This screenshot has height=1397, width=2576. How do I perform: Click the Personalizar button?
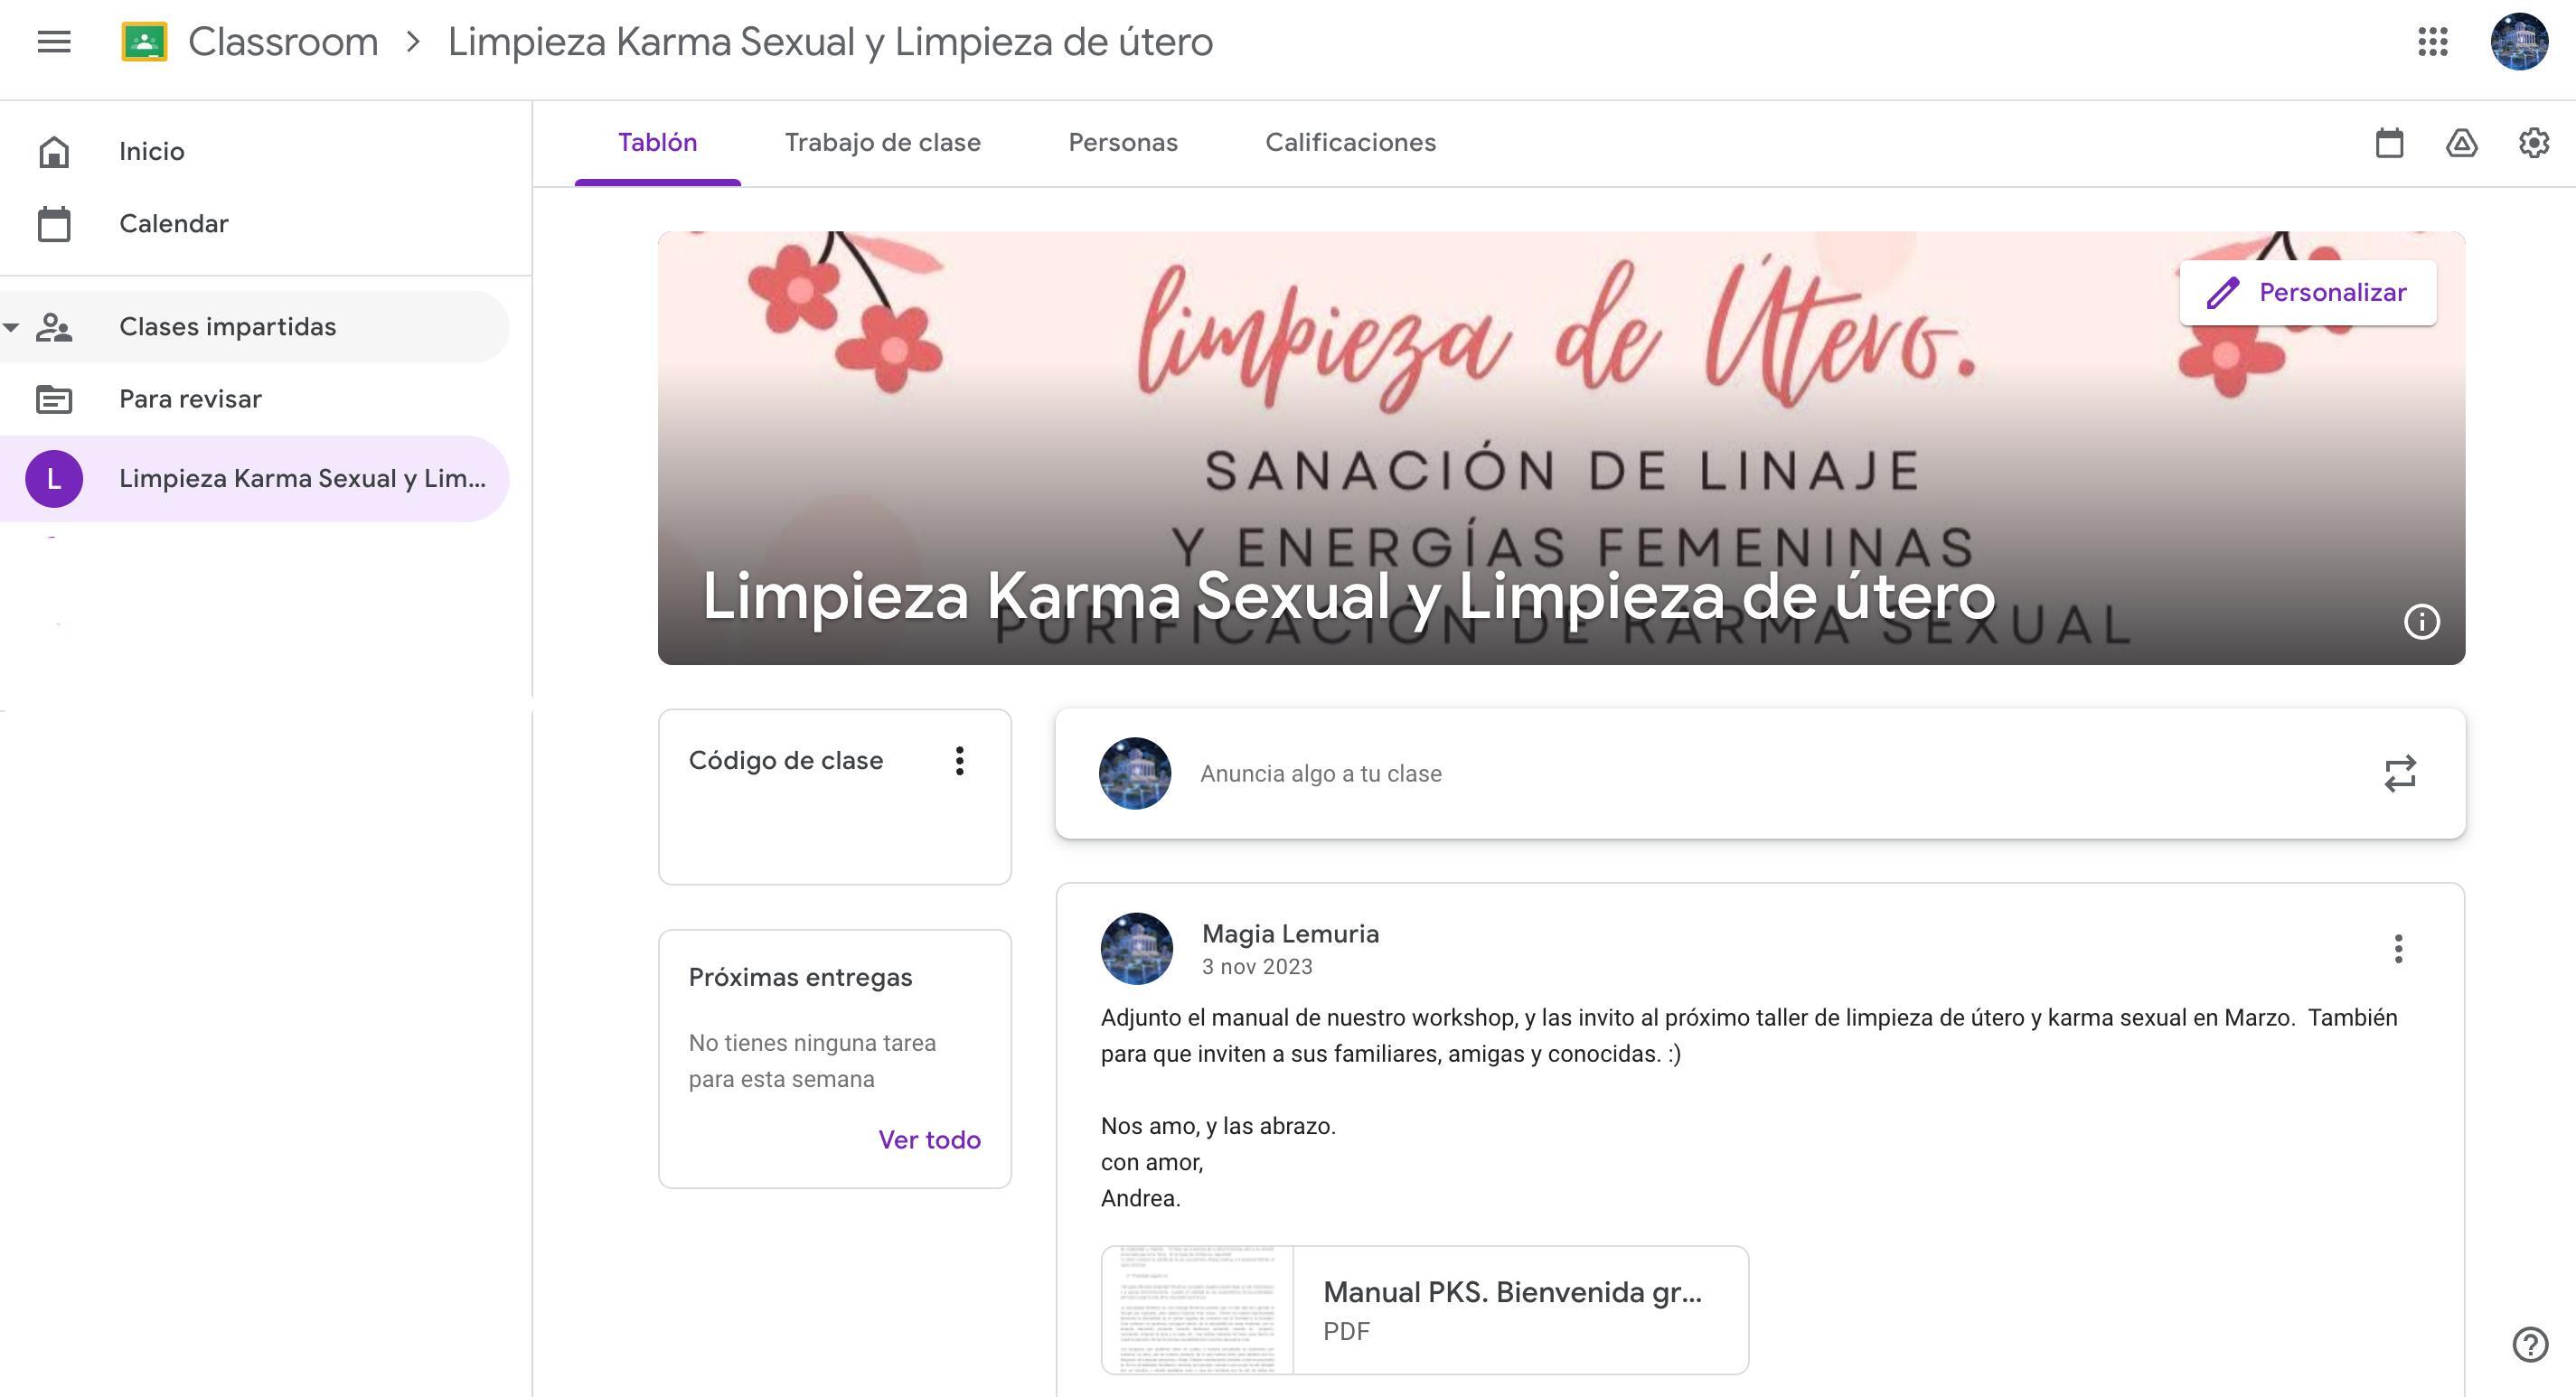pos(2308,293)
